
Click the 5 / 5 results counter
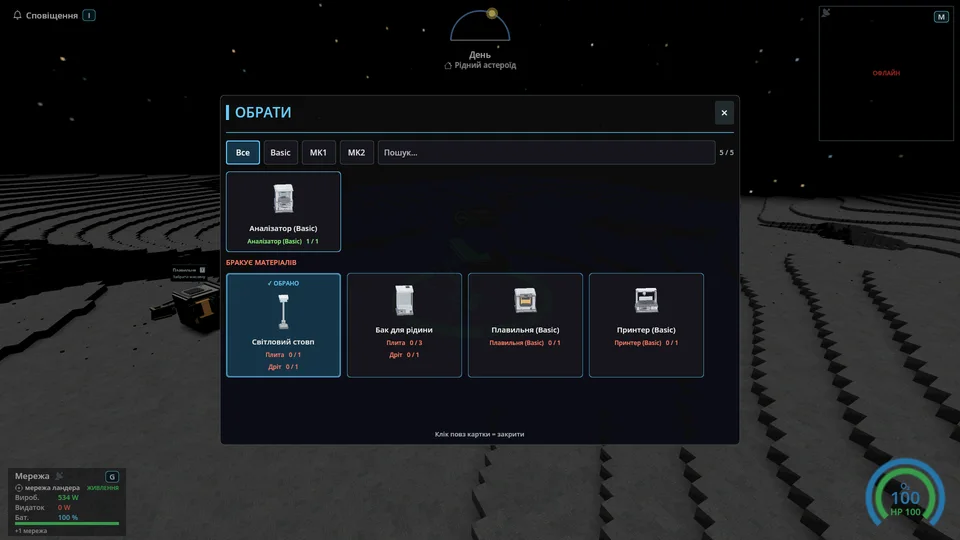(726, 152)
